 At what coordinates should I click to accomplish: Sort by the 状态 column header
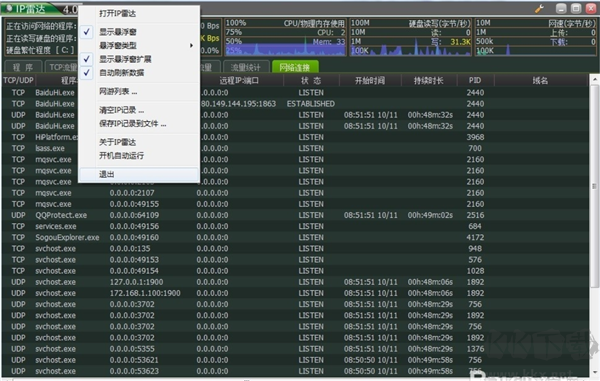311,80
